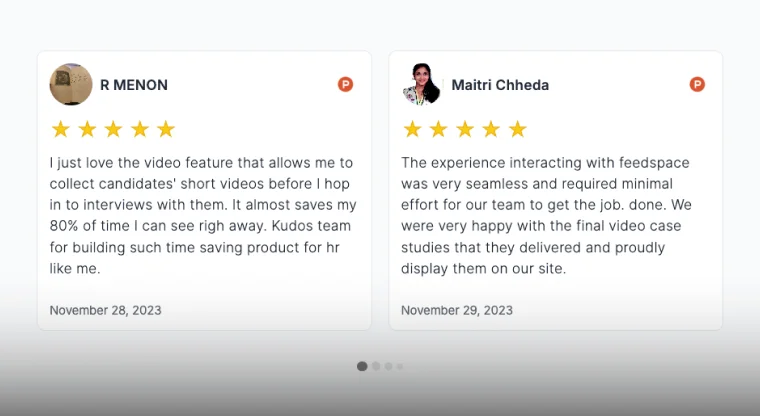This screenshot has height=416, width=760.
Task: Jump to the fourth carousel pagination dot
Action: (399, 366)
